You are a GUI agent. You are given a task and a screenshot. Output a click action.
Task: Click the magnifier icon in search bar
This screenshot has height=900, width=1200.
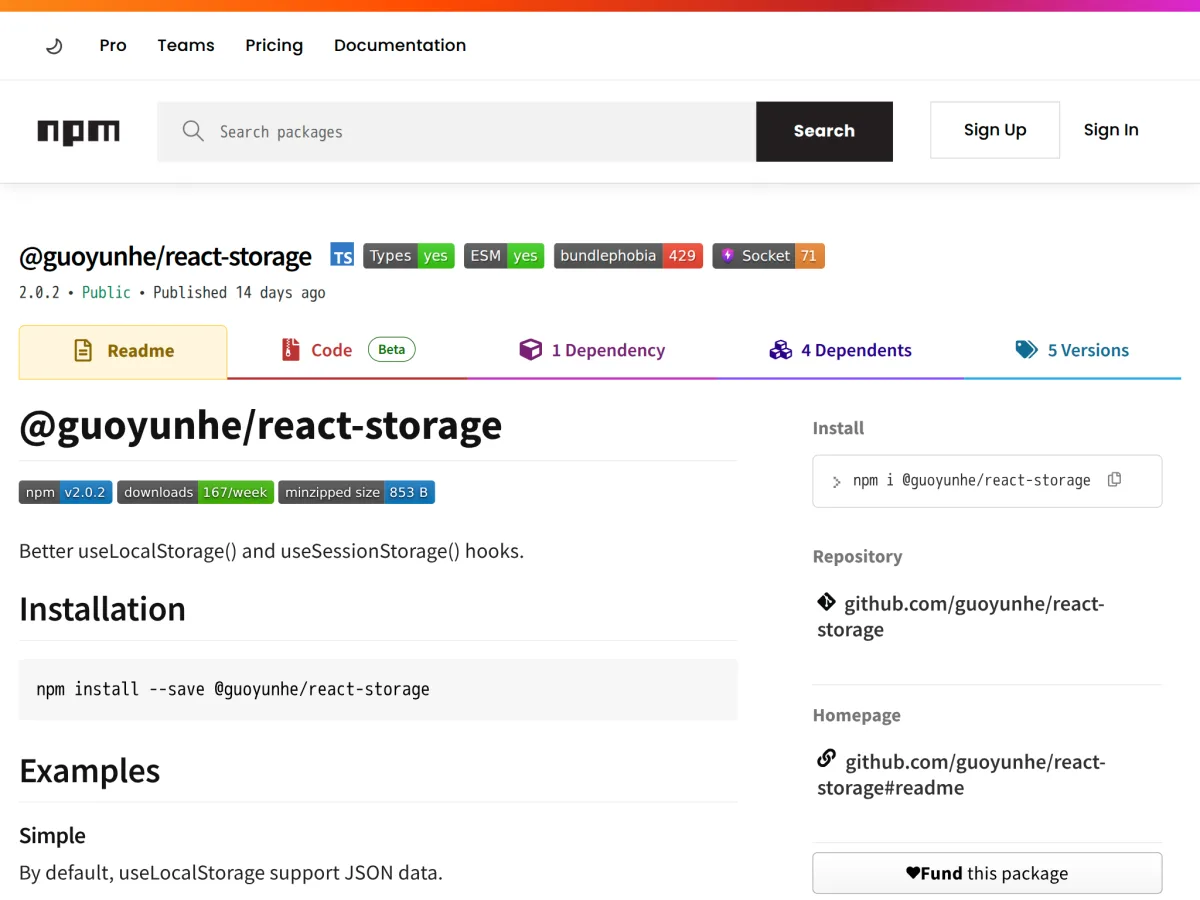click(193, 131)
